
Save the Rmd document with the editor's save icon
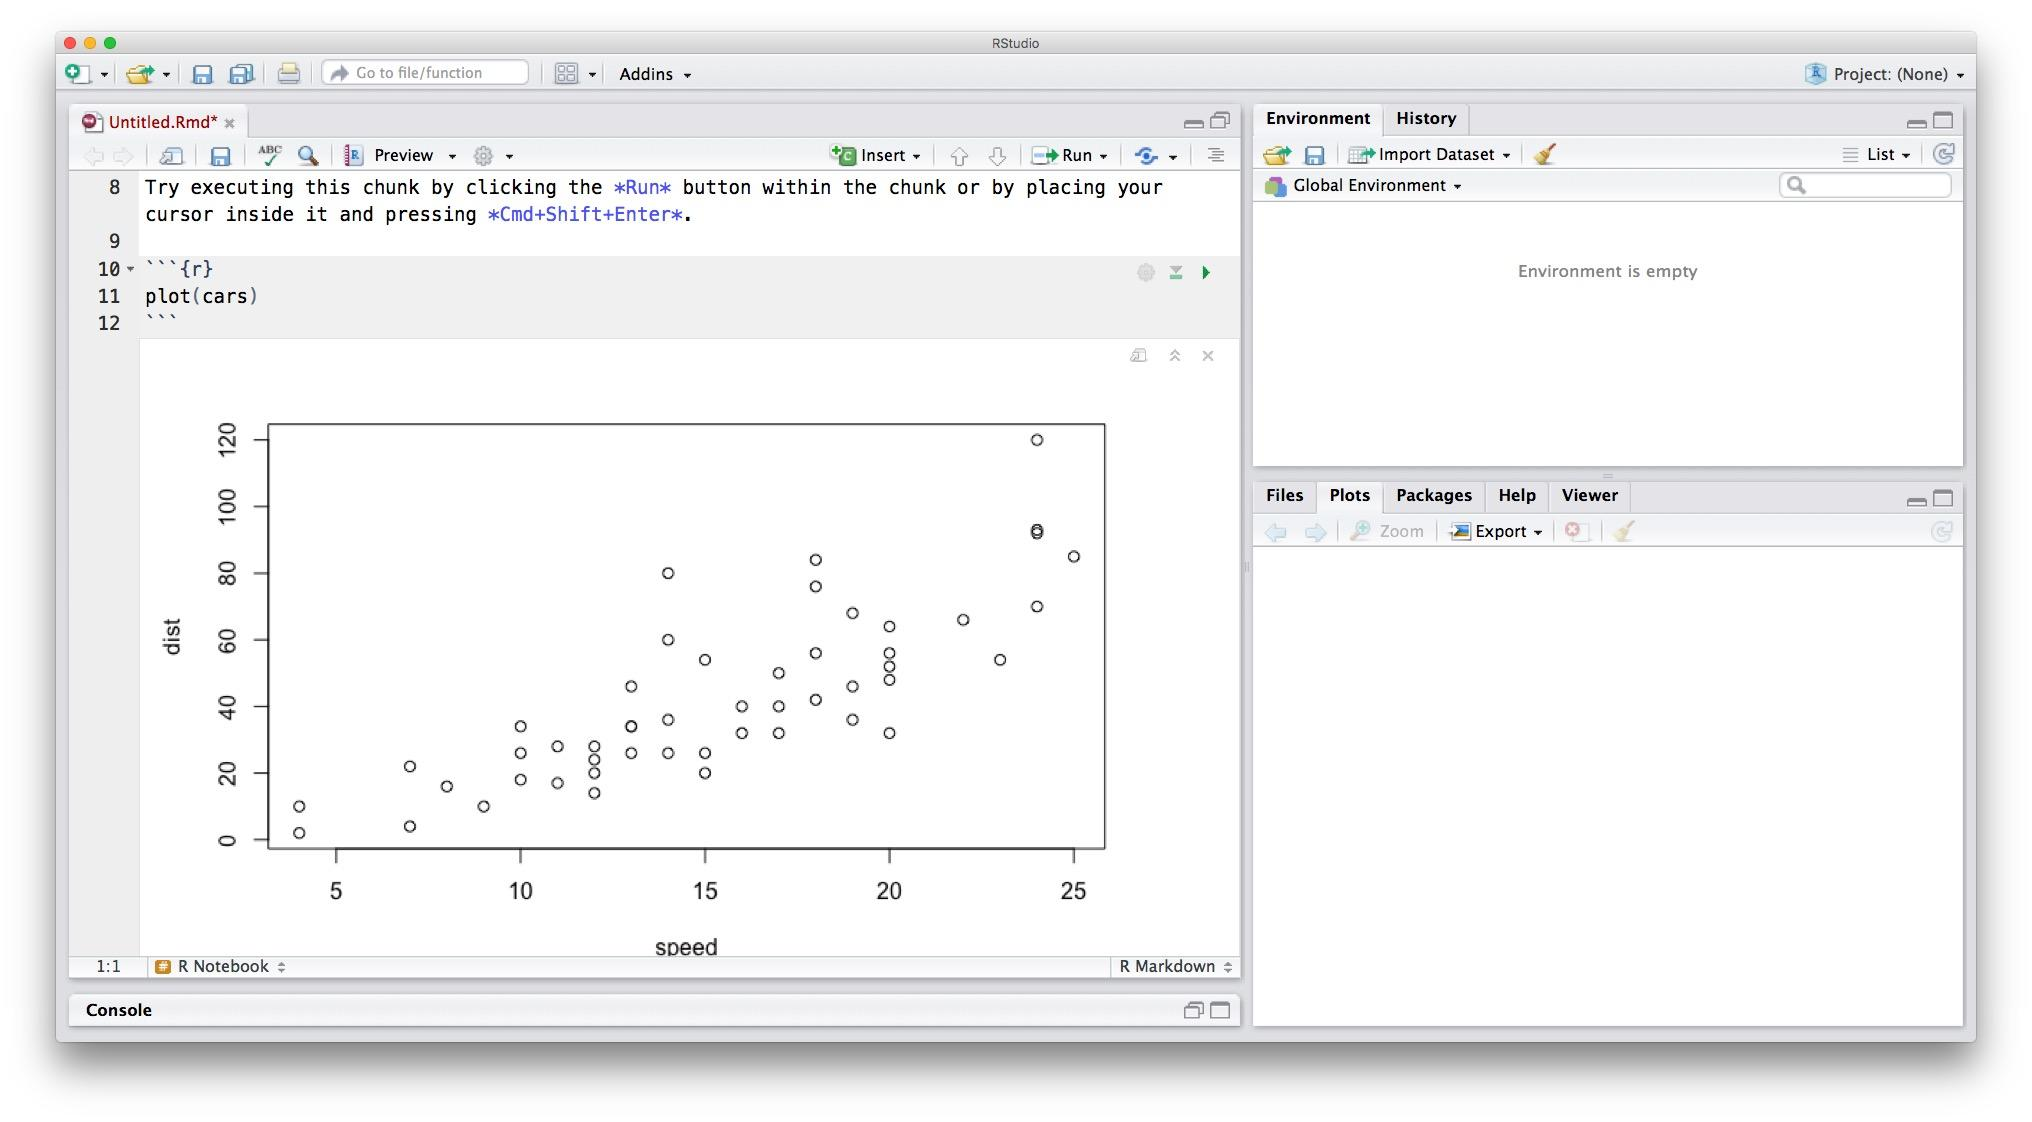(x=220, y=155)
